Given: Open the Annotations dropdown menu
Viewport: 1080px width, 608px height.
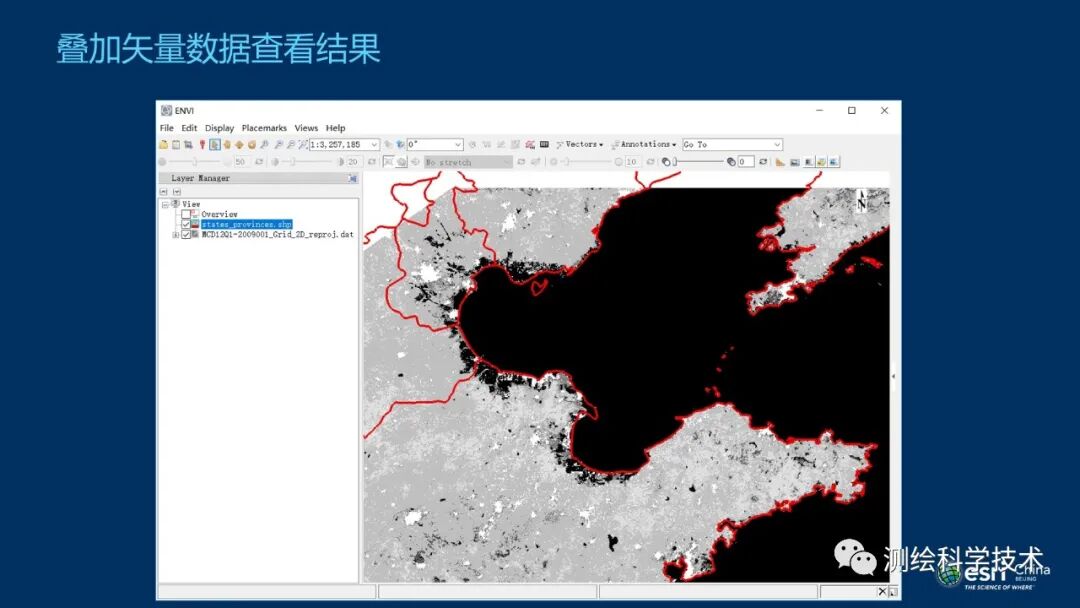Looking at the screenshot, I should tap(644, 145).
